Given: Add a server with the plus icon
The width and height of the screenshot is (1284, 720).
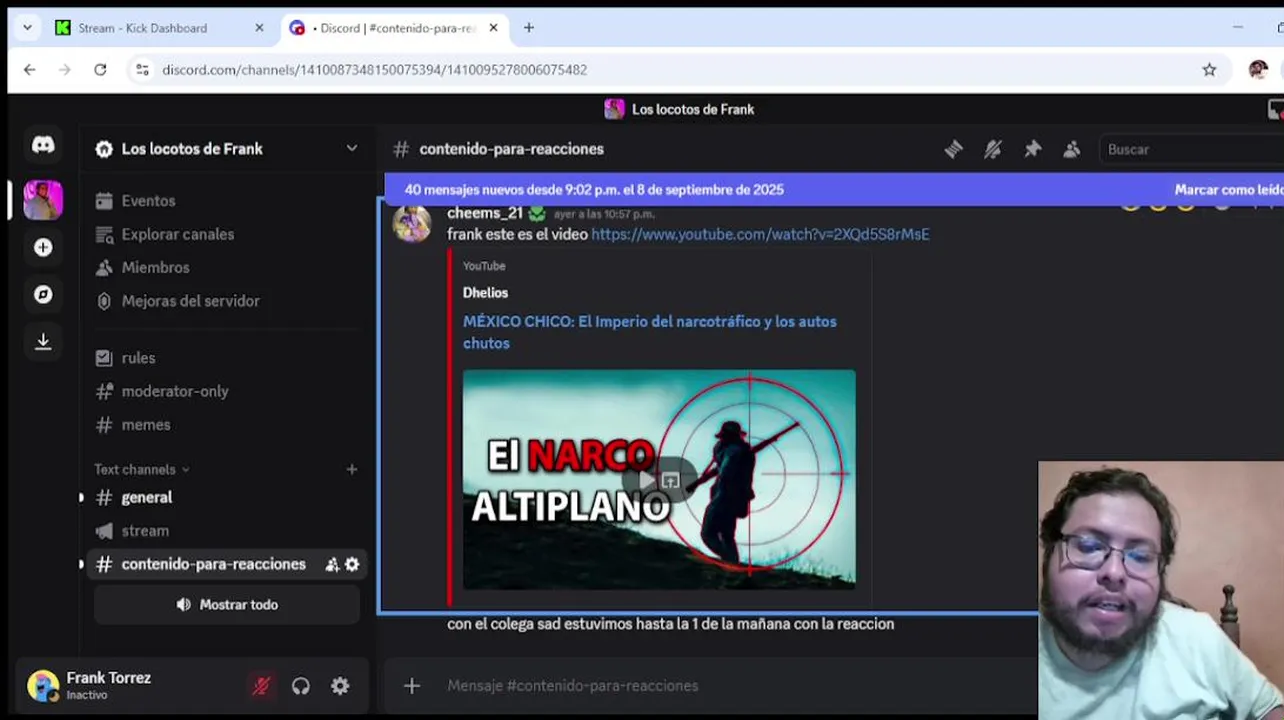Looking at the screenshot, I should (43, 247).
